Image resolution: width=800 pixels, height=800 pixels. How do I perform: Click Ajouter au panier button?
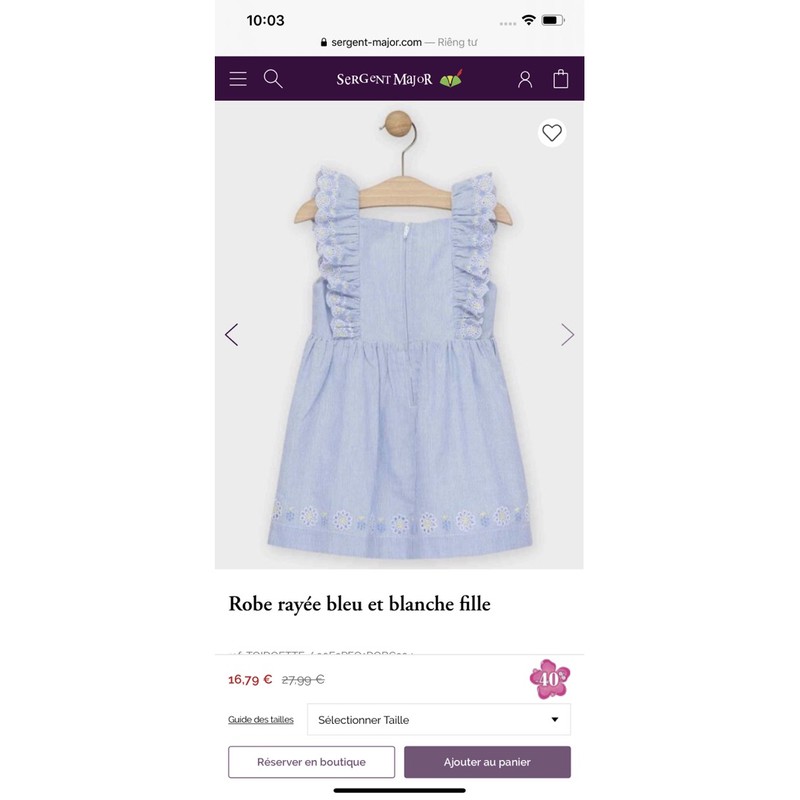487,762
